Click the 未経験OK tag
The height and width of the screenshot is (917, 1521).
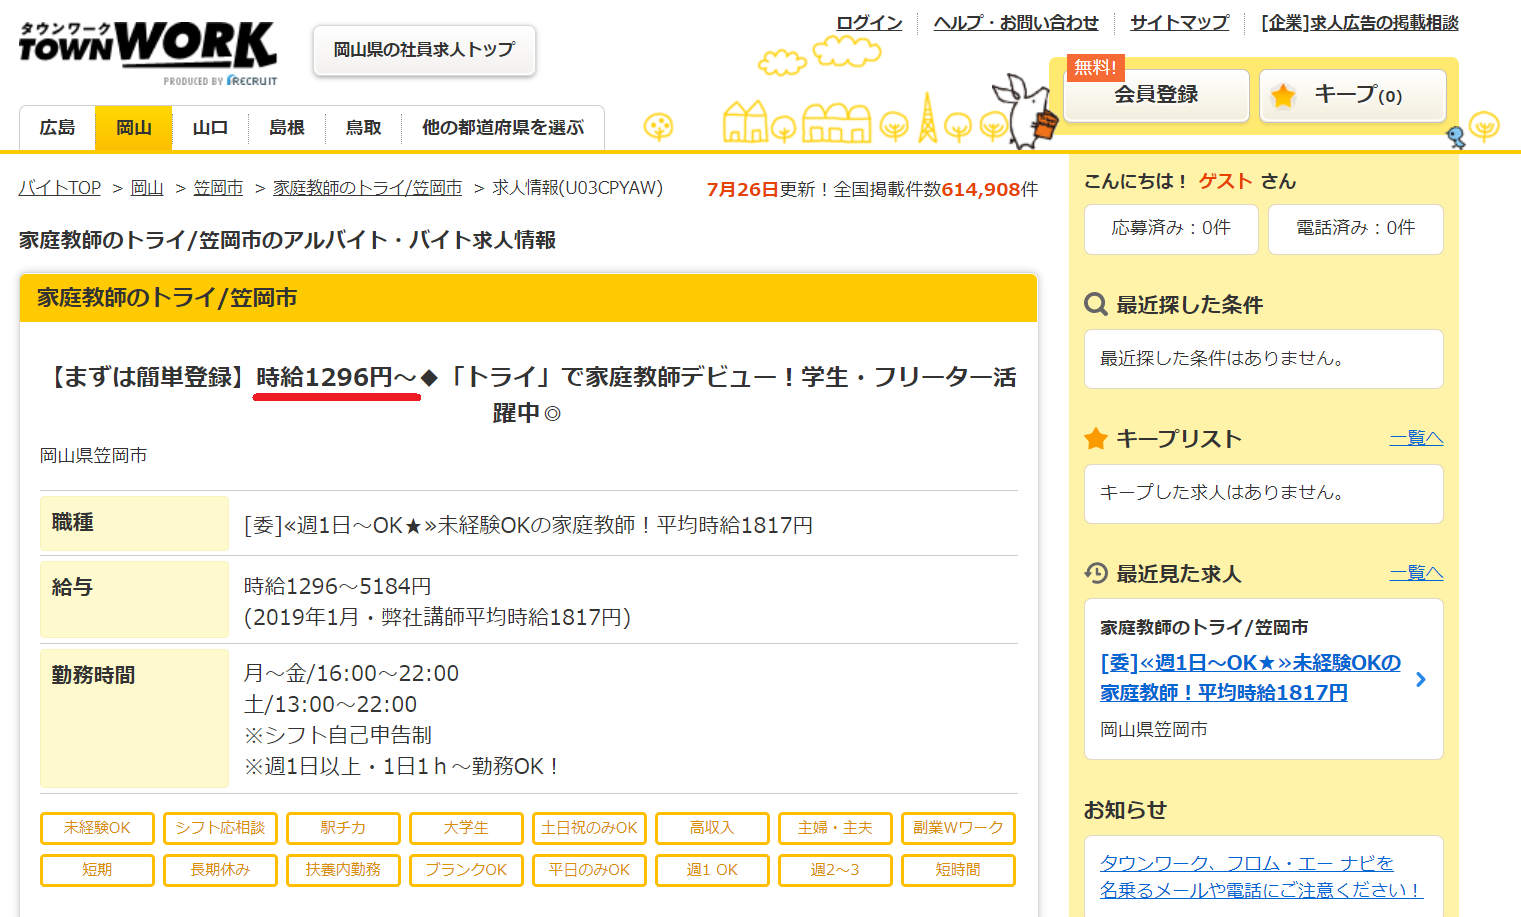[x=97, y=828]
